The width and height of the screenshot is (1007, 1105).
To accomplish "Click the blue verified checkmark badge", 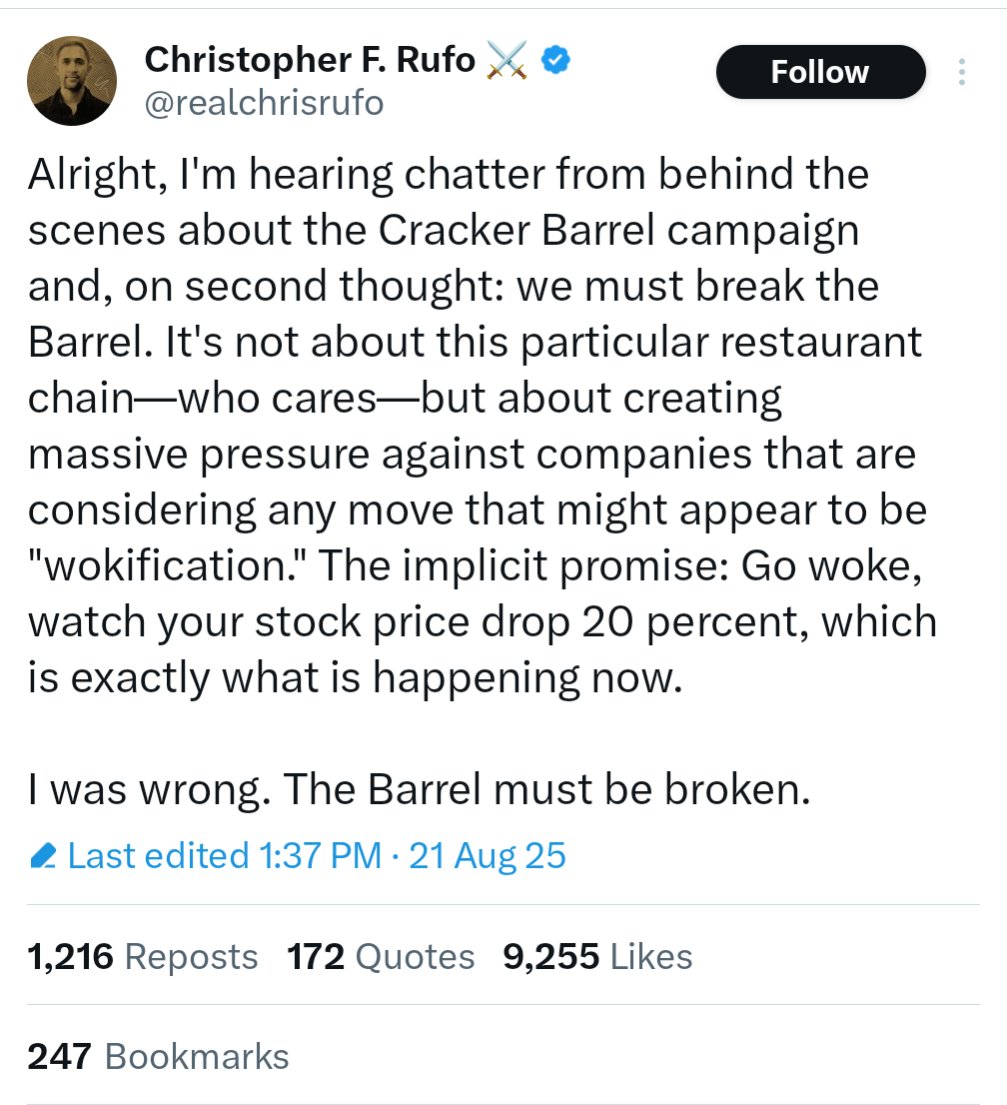I will pos(555,62).
